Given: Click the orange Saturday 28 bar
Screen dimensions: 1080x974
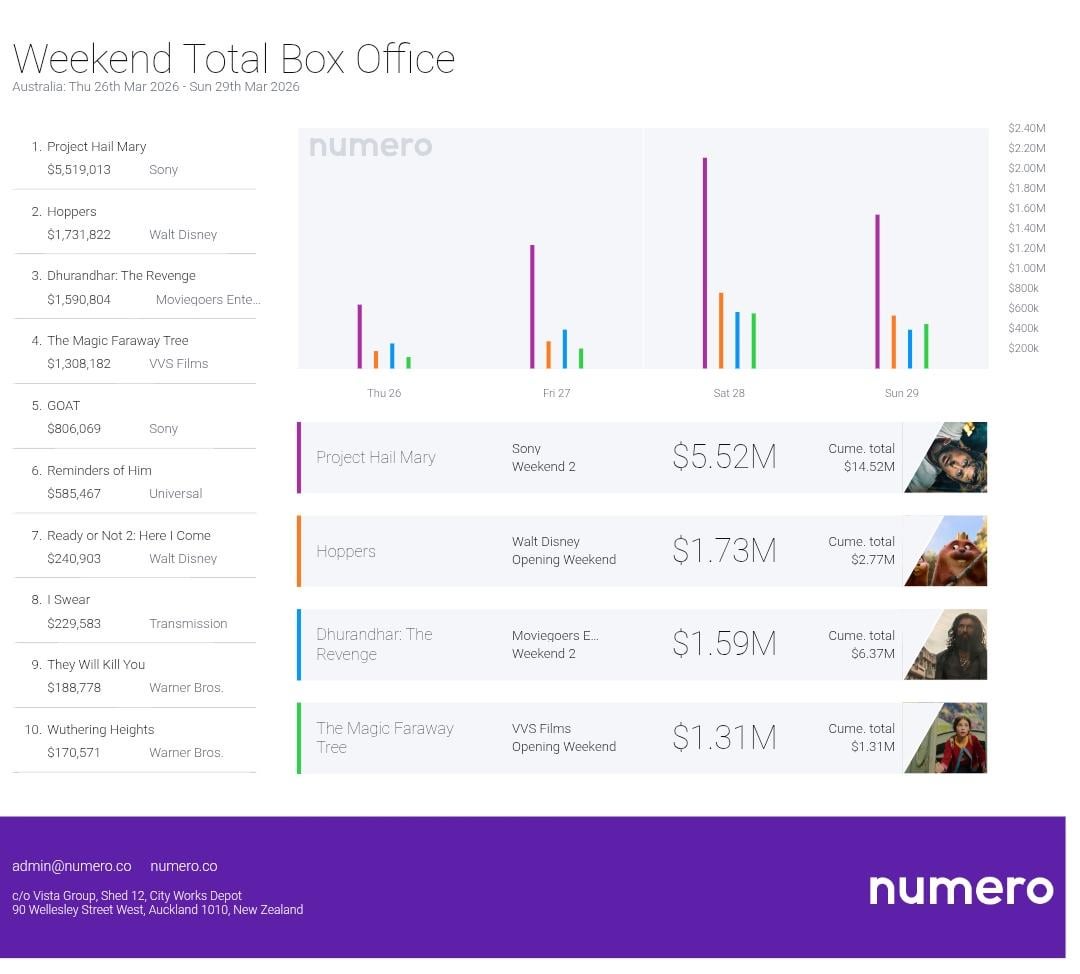Looking at the screenshot, I should coord(721,330).
